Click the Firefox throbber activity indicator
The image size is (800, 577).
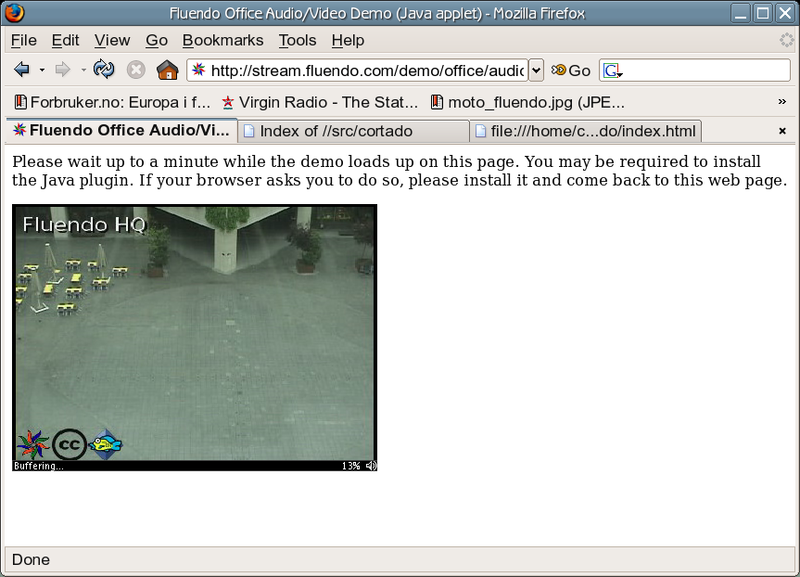(x=787, y=40)
